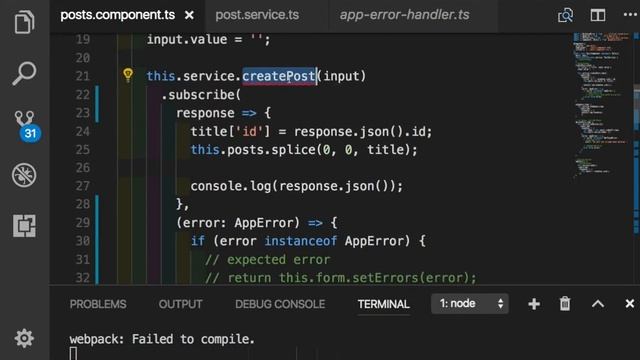Click the line number 26 in the gutter
Image resolution: width=640 pixels, height=360 pixels.
pos(82,168)
